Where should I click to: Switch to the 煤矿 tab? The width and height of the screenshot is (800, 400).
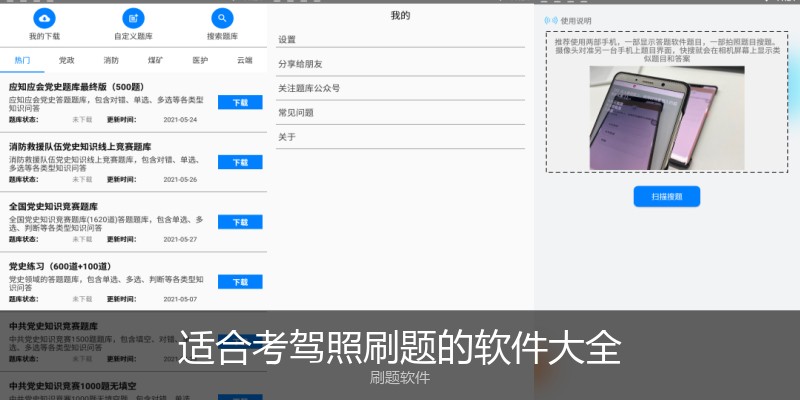(x=156, y=60)
